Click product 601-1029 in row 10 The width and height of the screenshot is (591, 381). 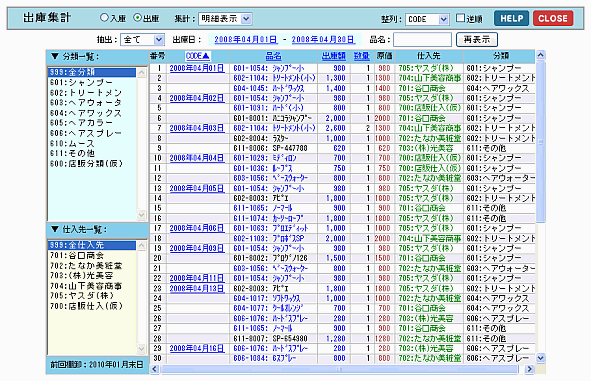[x=265, y=158]
